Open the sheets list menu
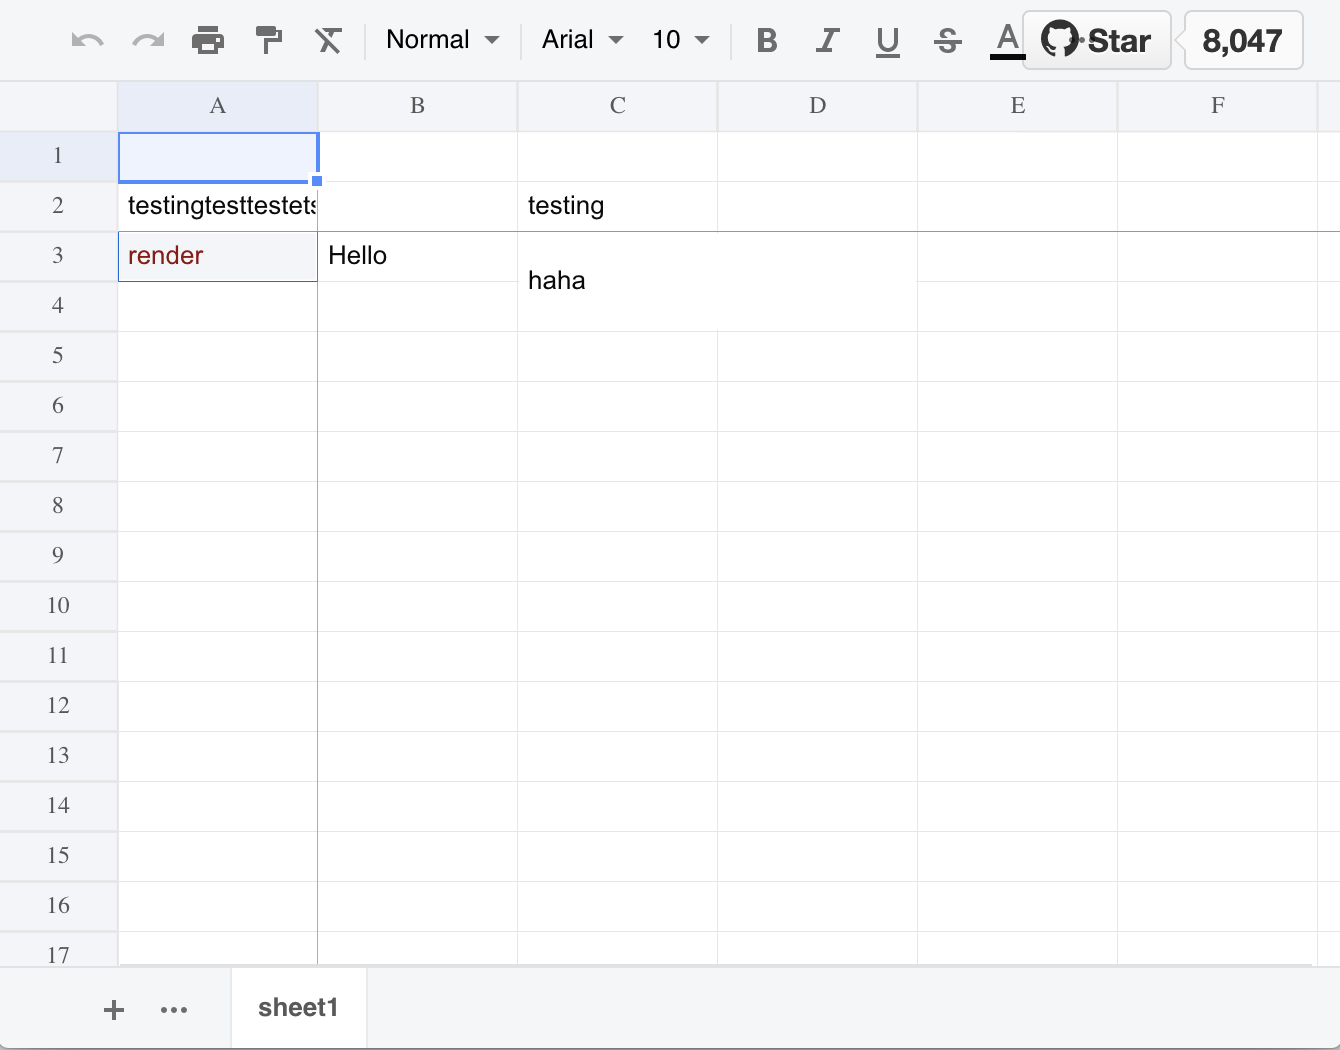The width and height of the screenshot is (1340, 1050). click(174, 1008)
